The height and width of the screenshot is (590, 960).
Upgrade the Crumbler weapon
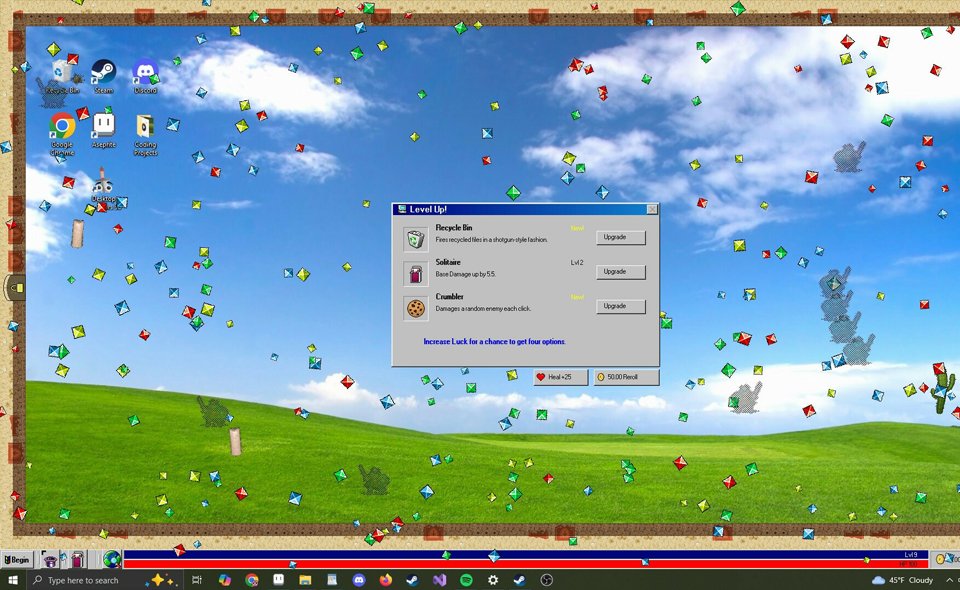[x=621, y=306]
